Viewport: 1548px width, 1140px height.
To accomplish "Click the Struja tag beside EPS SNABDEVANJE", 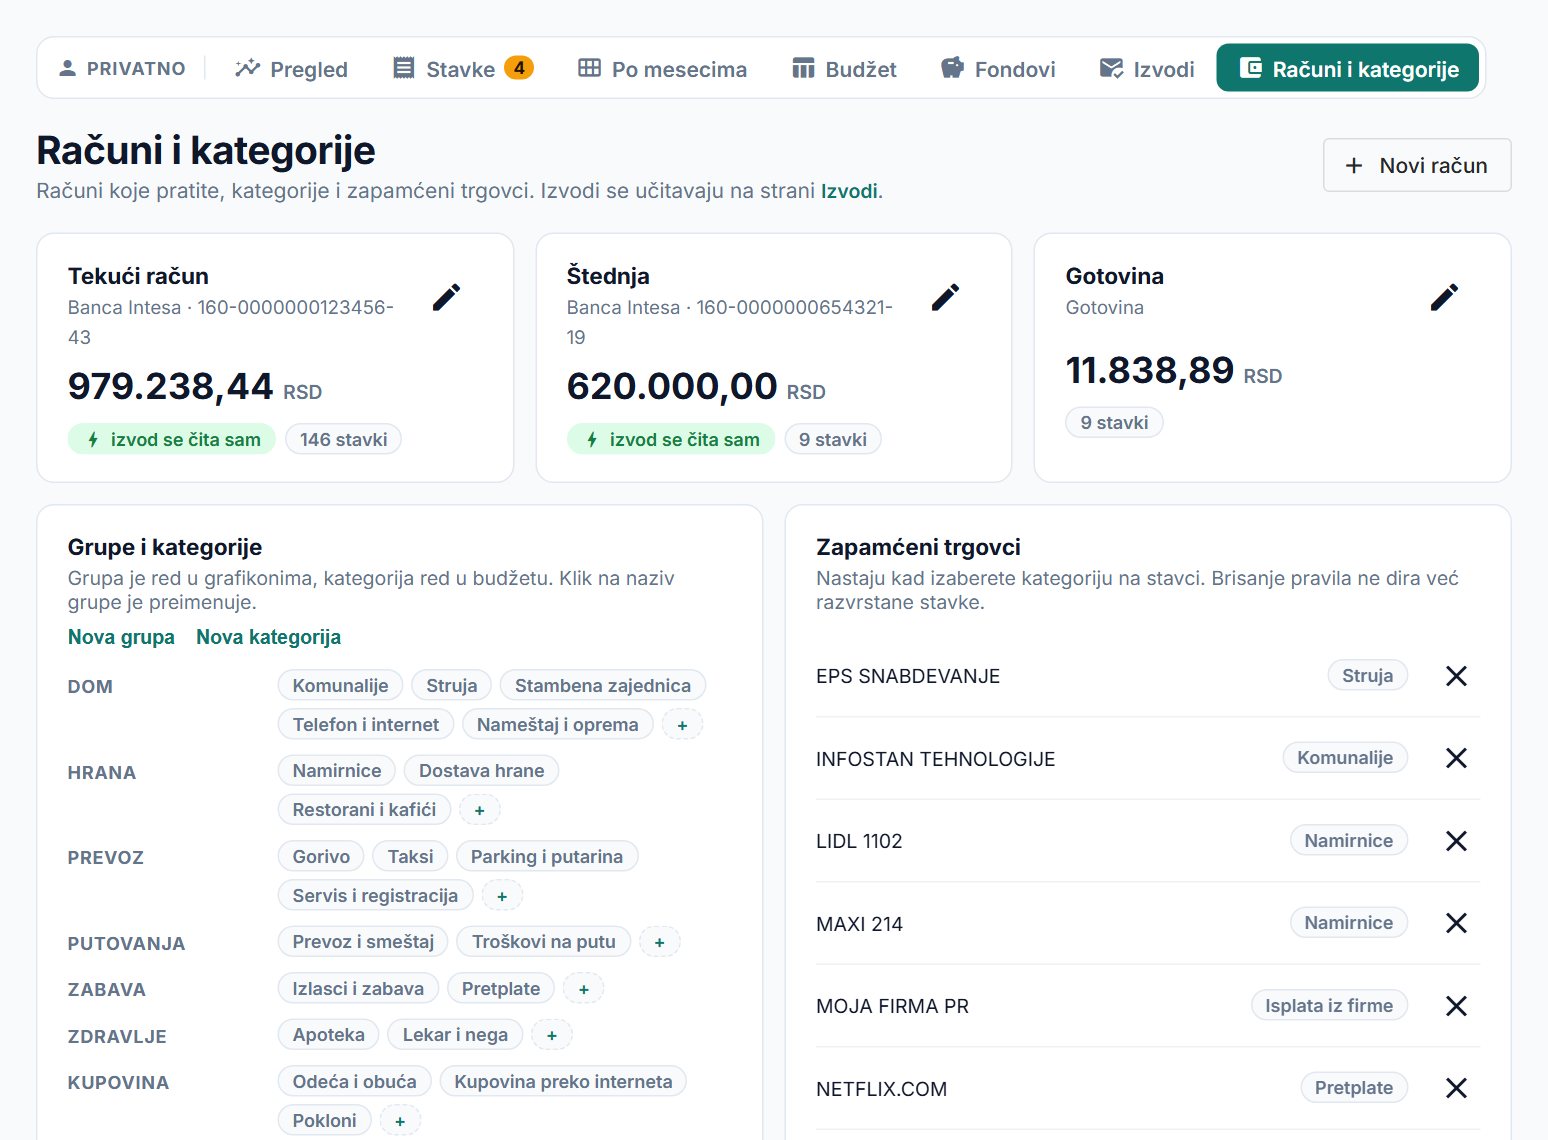I will [x=1368, y=675].
